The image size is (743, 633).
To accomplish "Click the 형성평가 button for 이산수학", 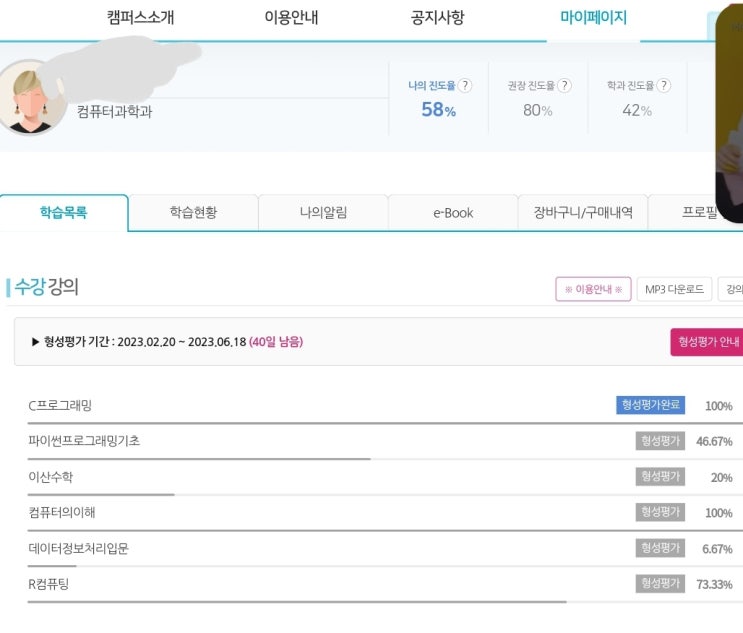I will (660, 477).
